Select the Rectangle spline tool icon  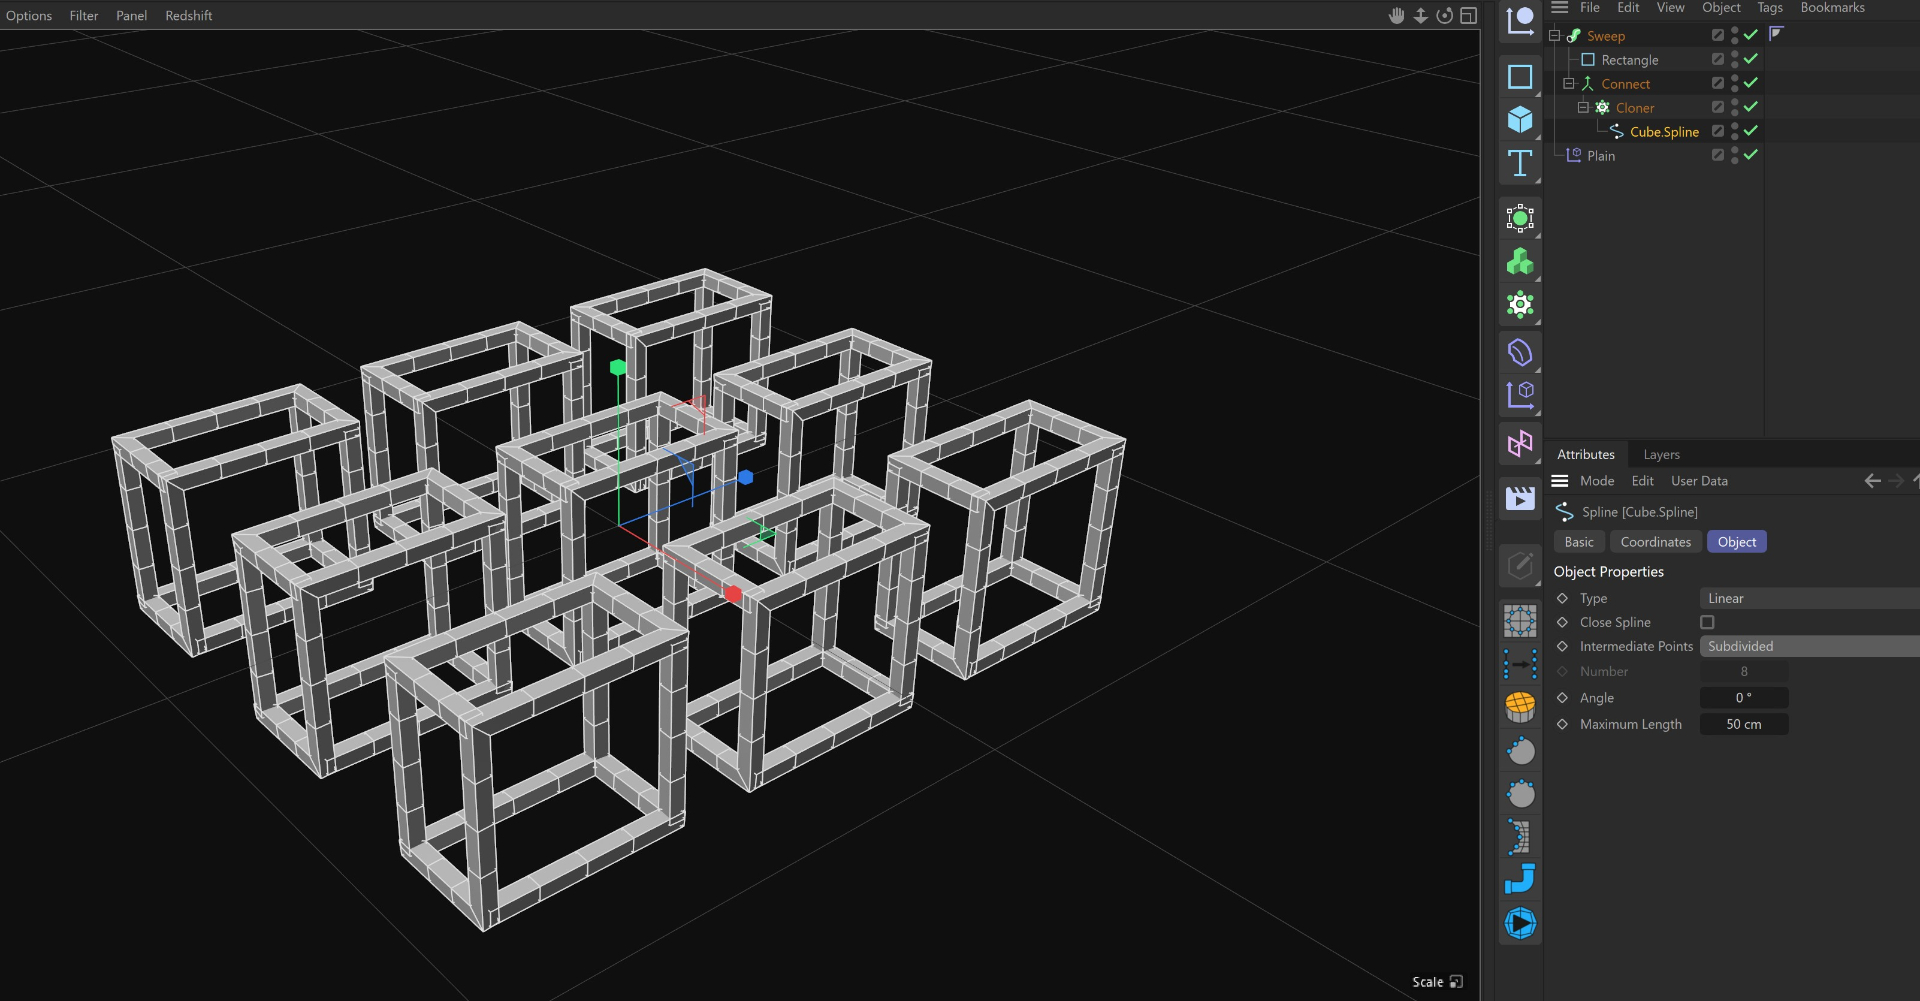click(1520, 76)
